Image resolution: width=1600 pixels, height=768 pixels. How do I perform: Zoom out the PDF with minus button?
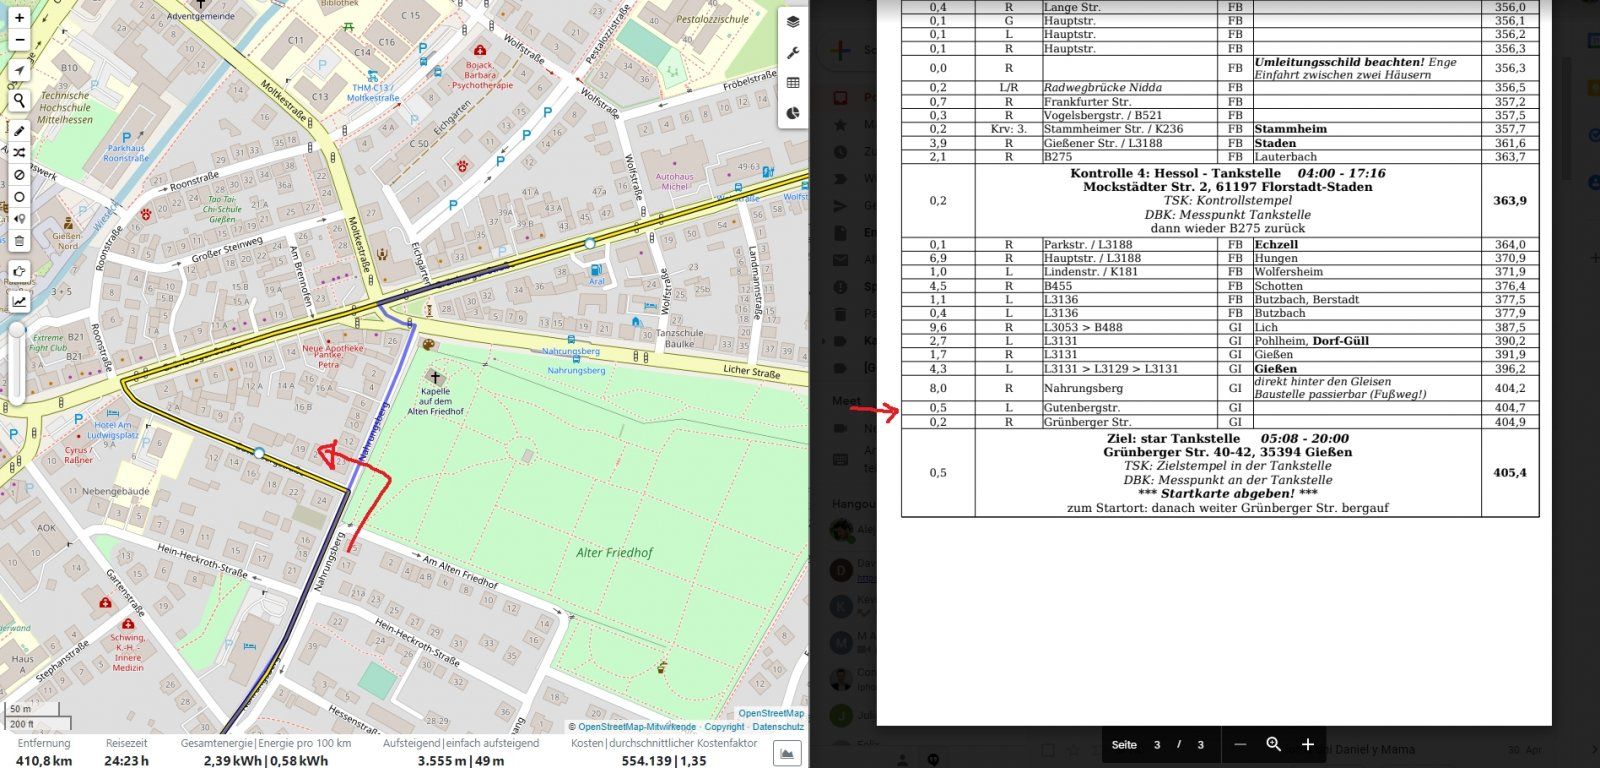pos(1240,745)
